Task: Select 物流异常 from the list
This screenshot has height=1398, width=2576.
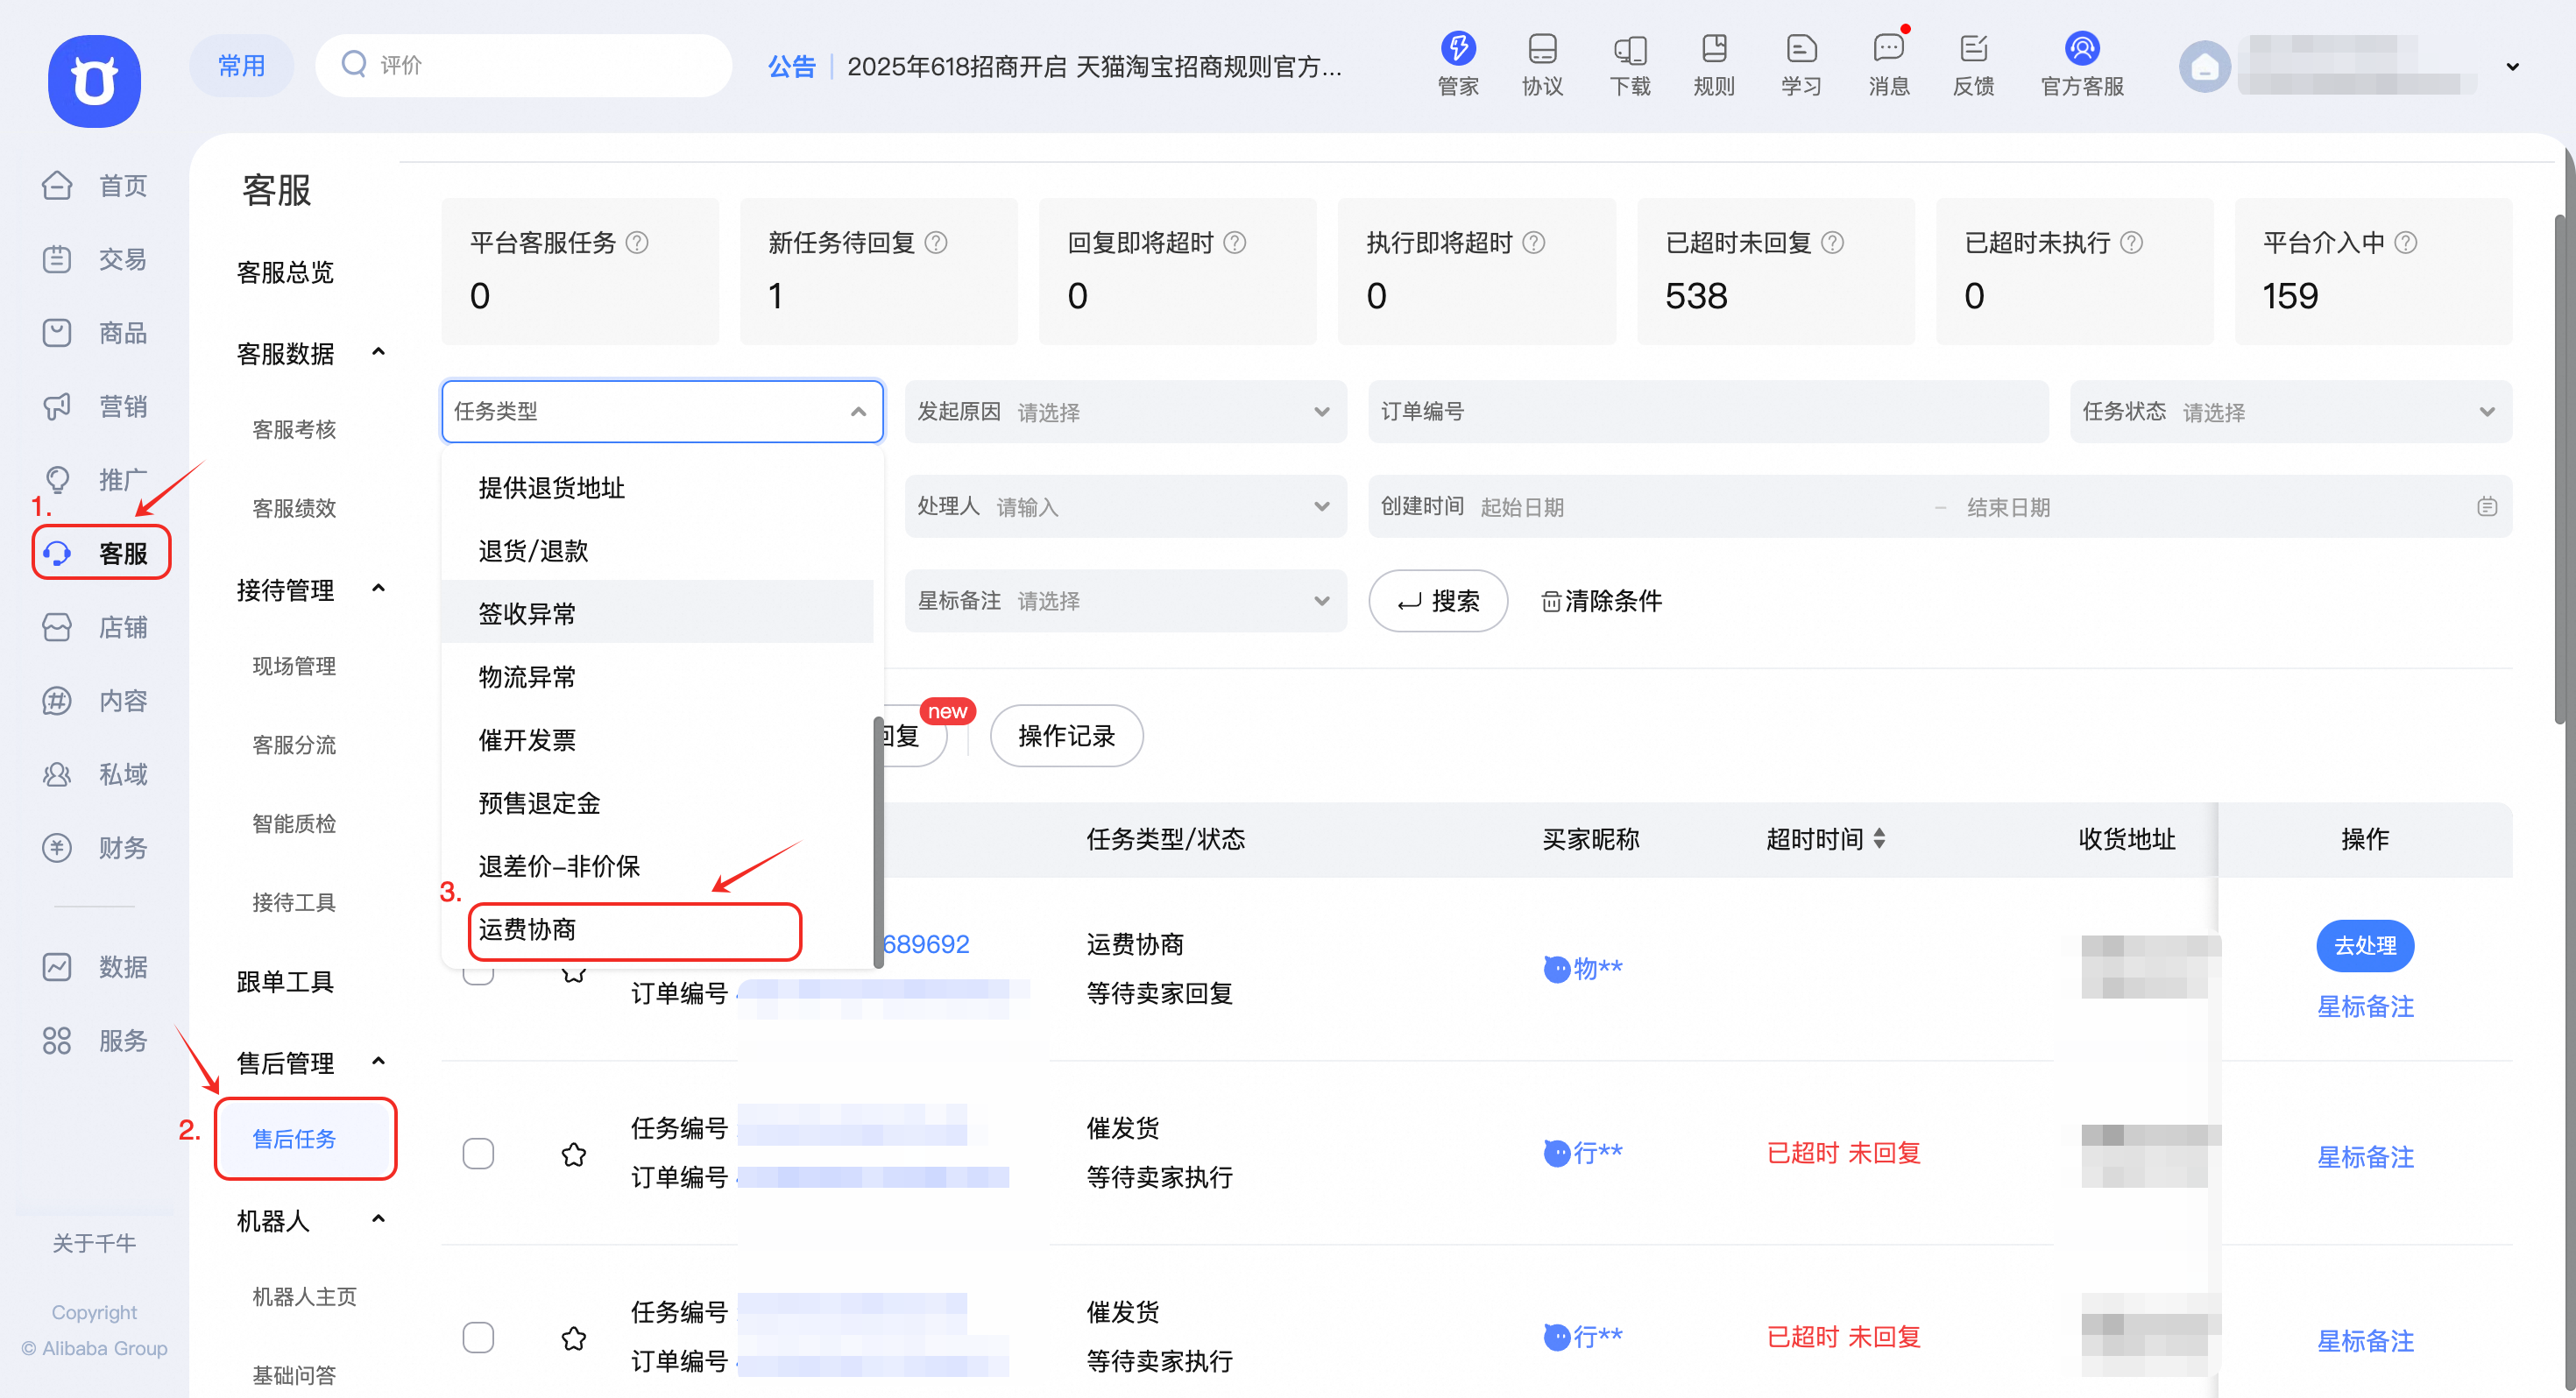Action: (657, 677)
